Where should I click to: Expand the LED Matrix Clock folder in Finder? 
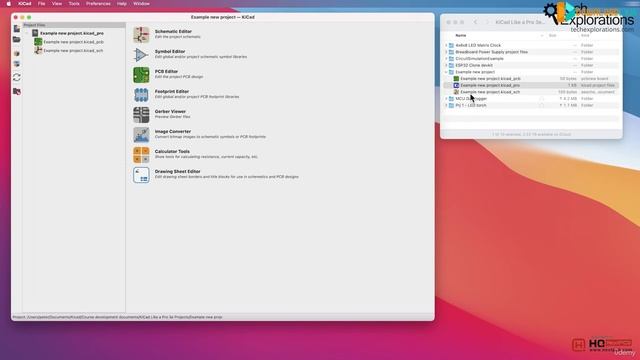[446, 45]
